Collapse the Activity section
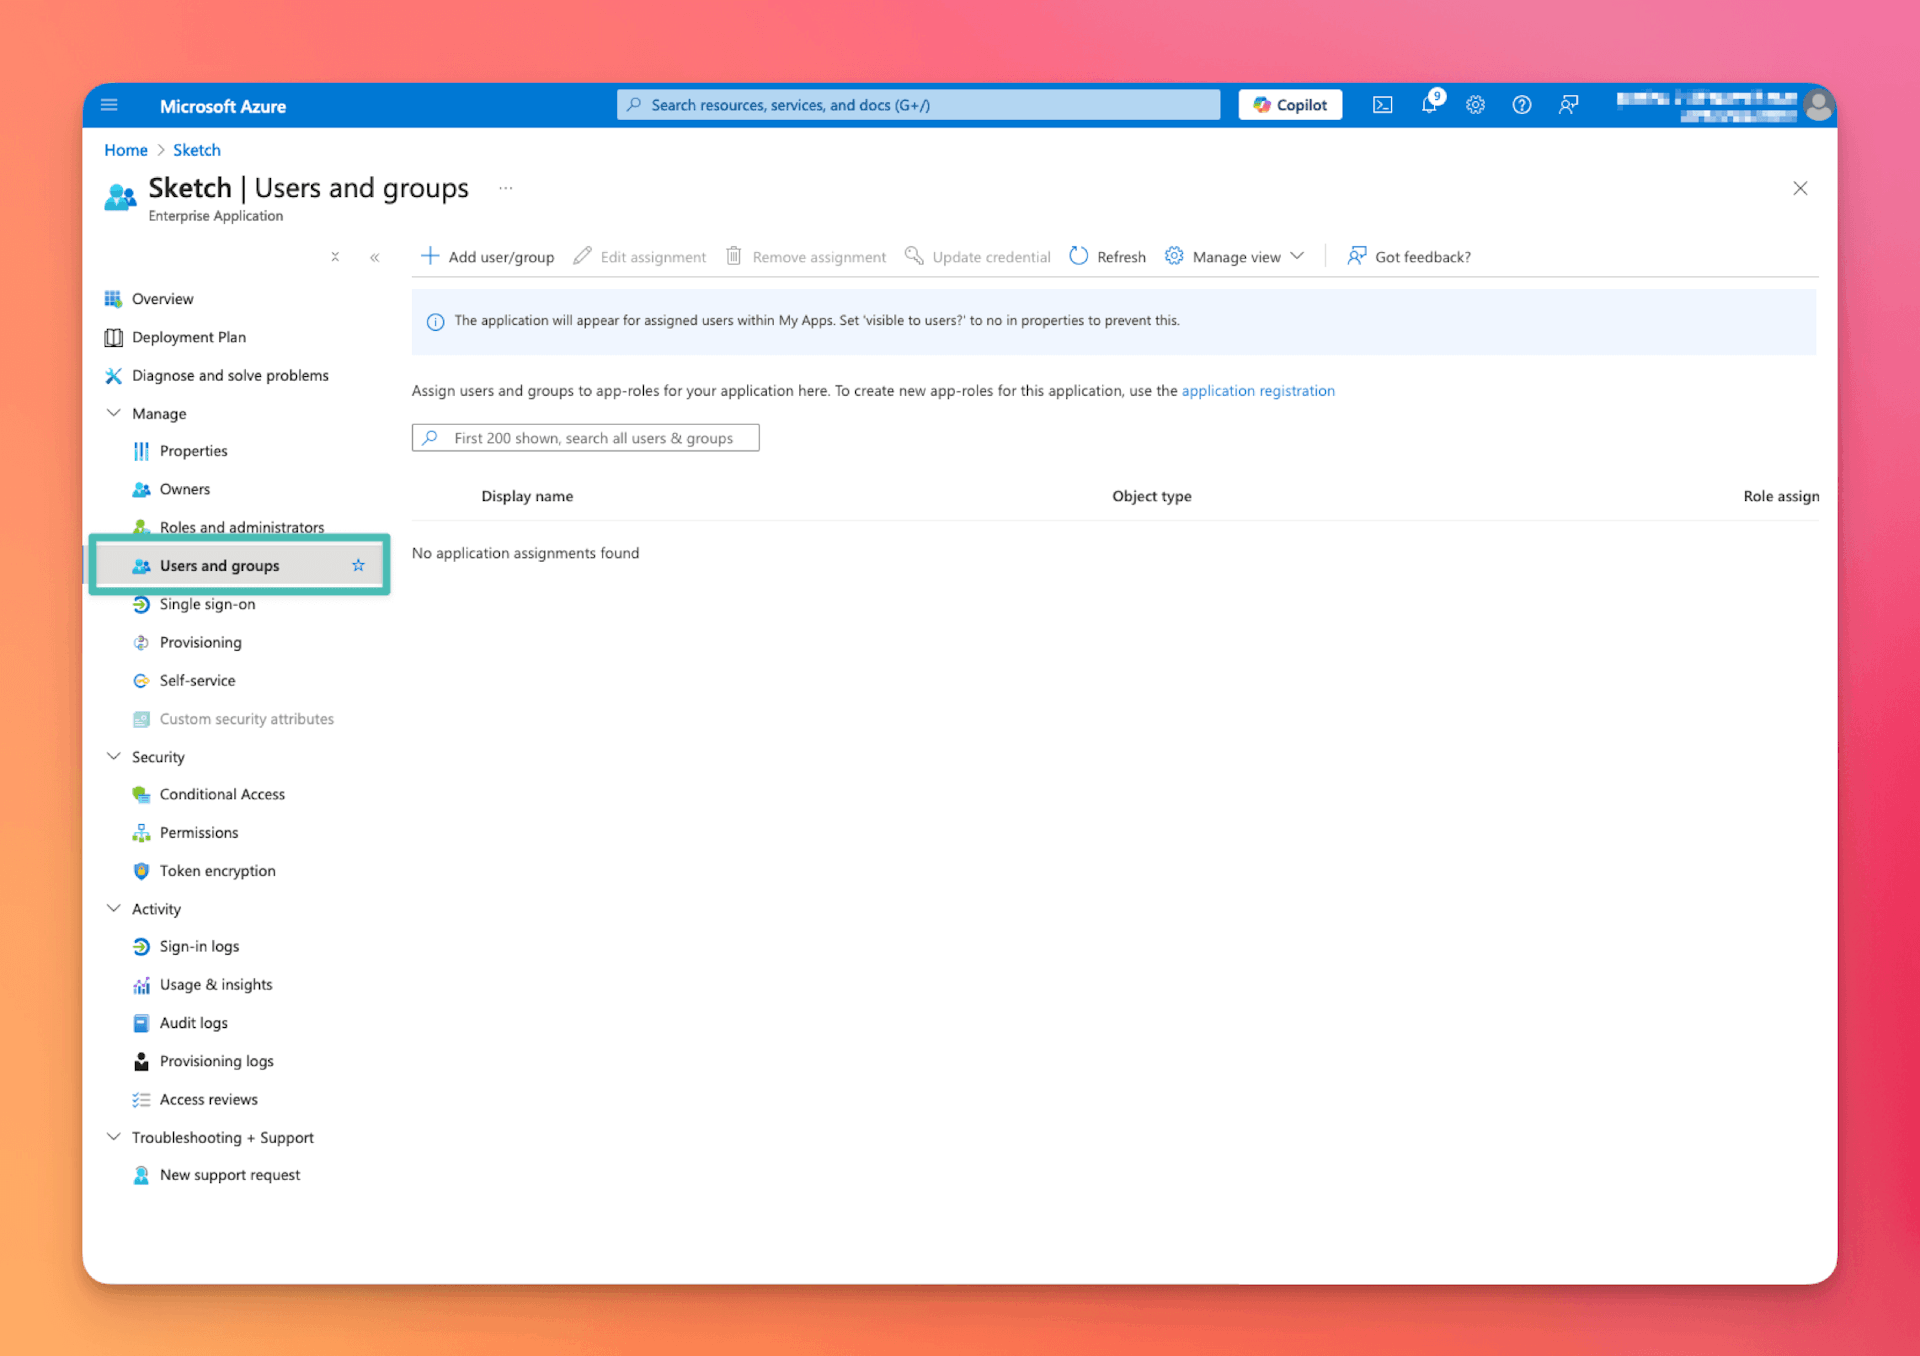Viewport: 1920px width, 1356px height. click(114, 909)
